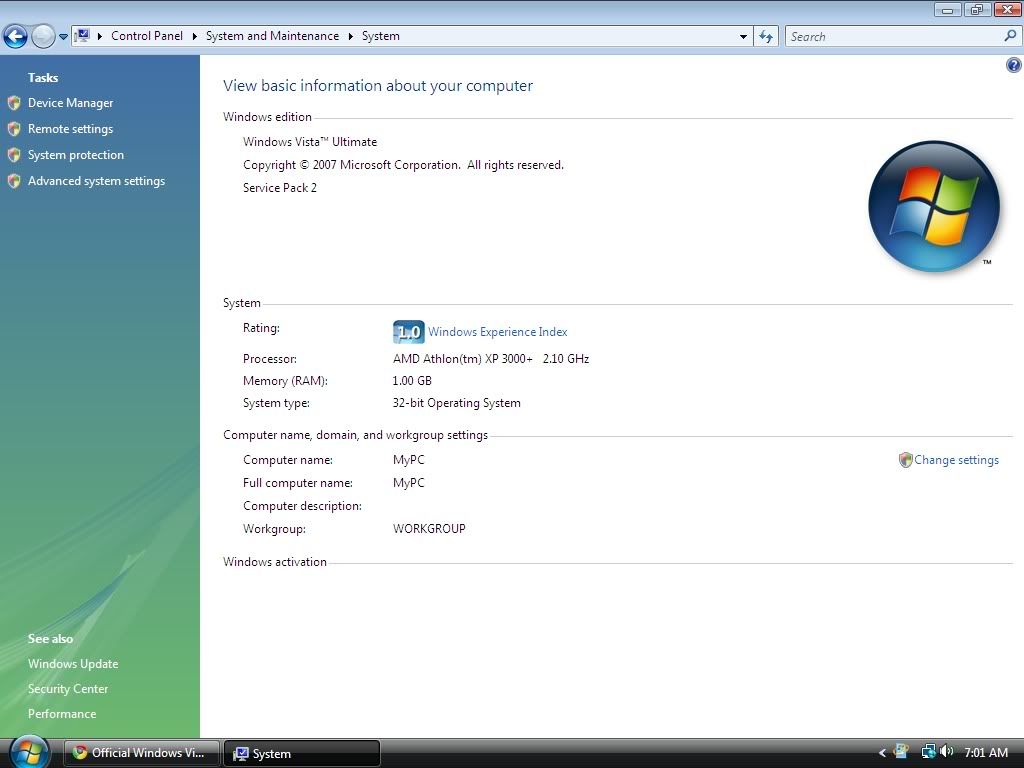The height and width of the screenshot is (768, 1024).
Task: Expand arrow after System and Maintenance
Action: click(x=351, y=37)
